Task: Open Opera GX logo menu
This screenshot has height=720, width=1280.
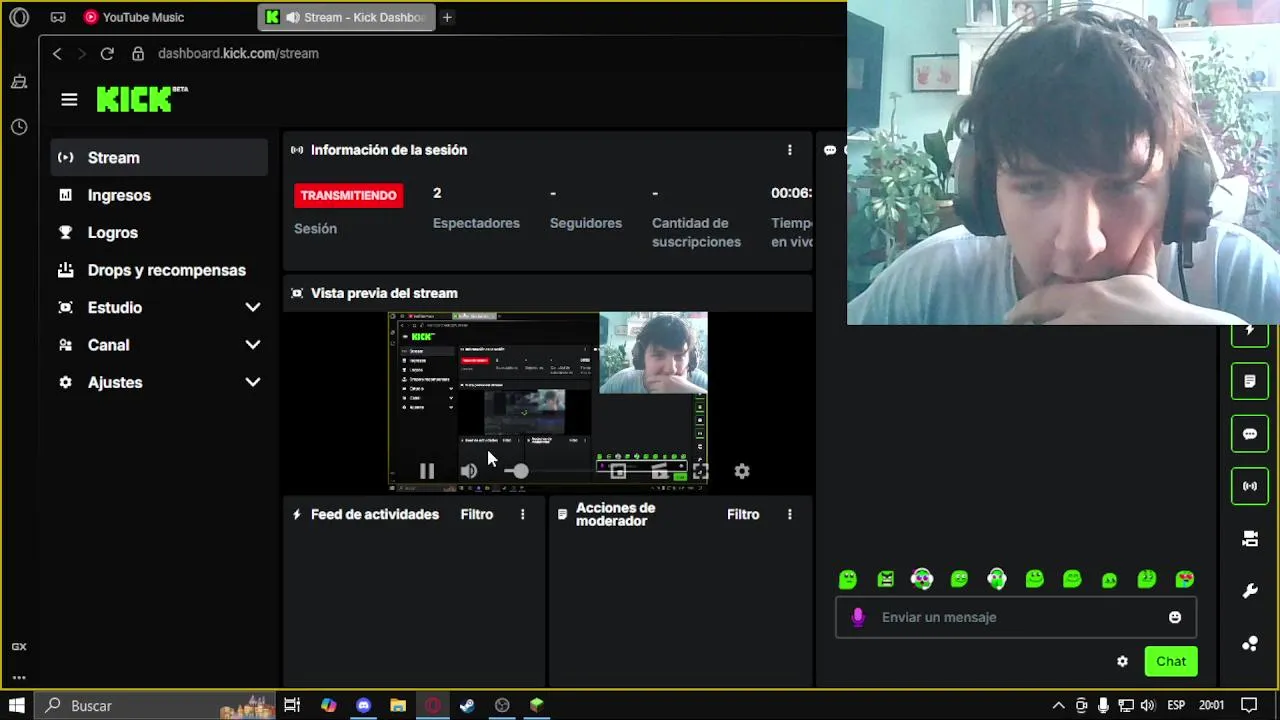Action: click(19, 17)
